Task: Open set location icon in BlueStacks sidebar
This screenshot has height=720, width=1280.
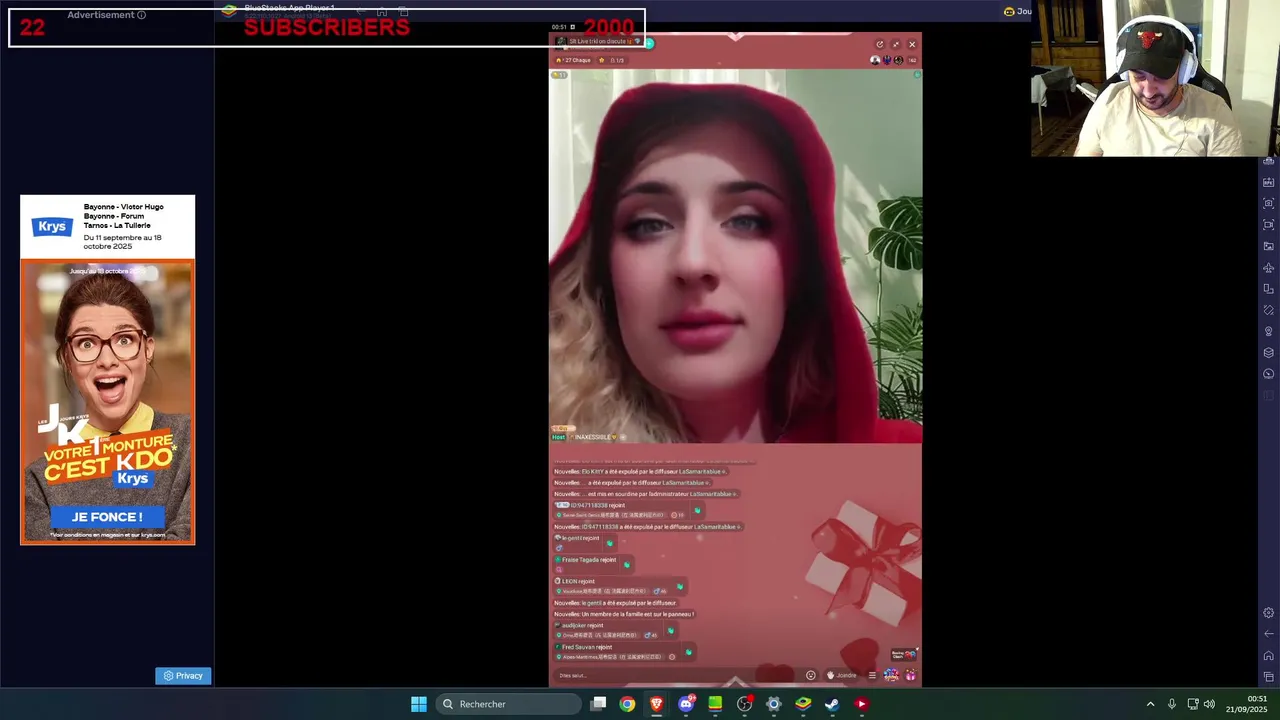Action: 1269,331
